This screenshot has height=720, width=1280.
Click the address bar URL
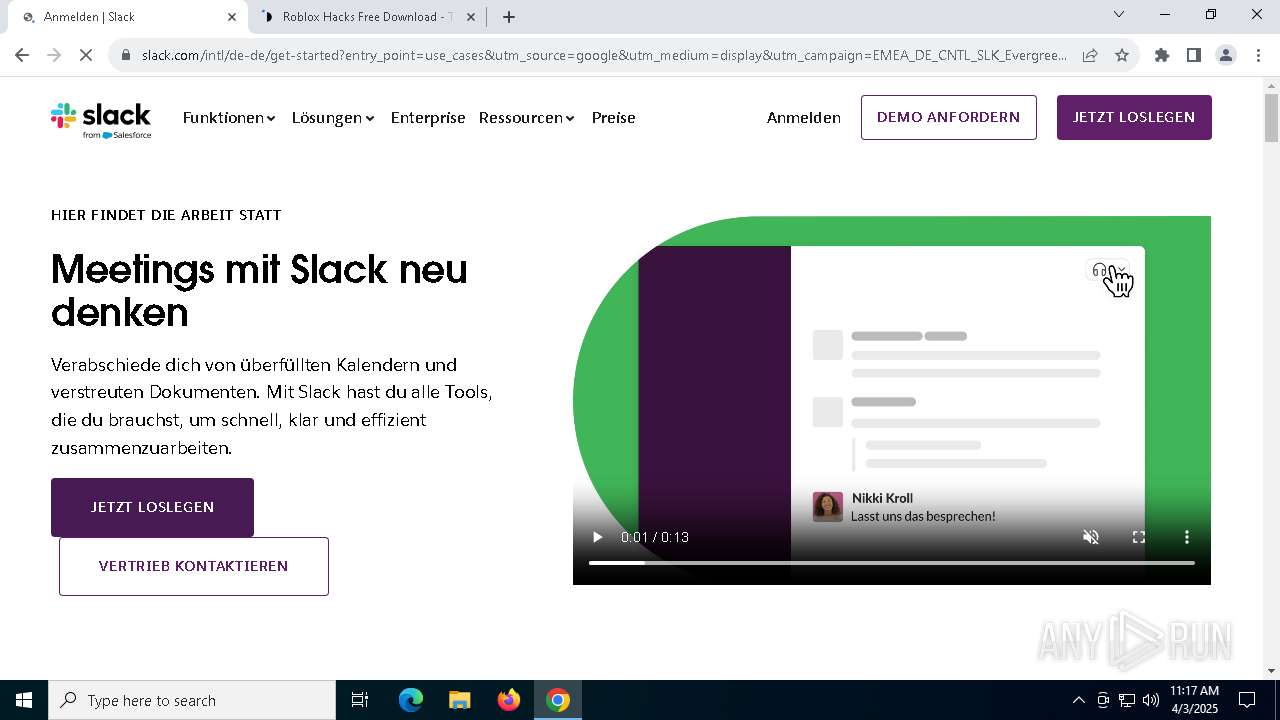pyautogui.click(x=604, y=55)
